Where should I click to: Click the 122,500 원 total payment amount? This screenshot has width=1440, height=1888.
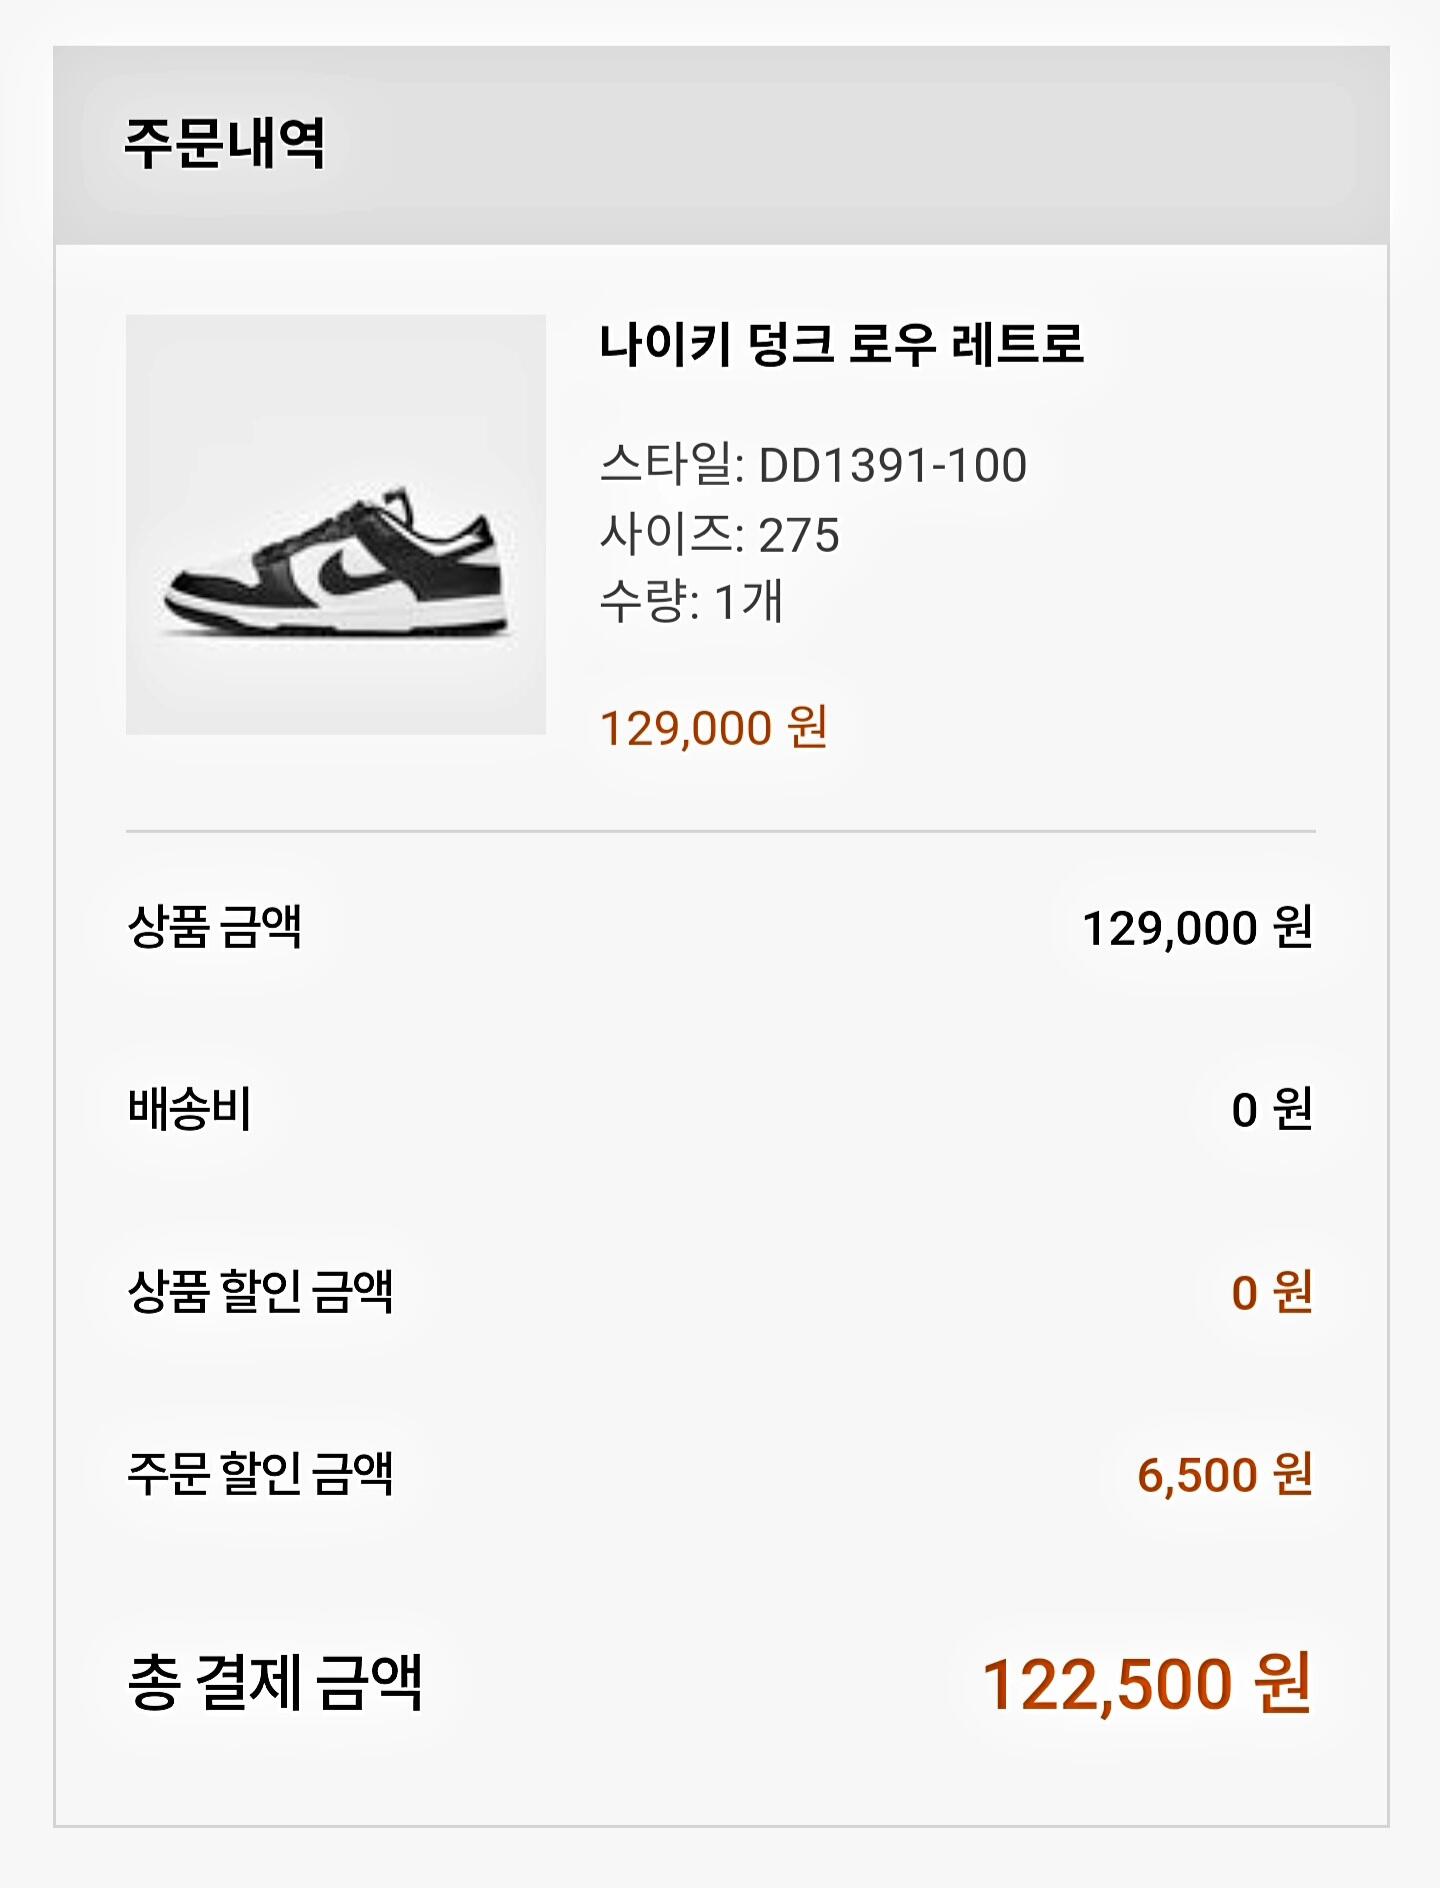[x=1146, y=1684]
